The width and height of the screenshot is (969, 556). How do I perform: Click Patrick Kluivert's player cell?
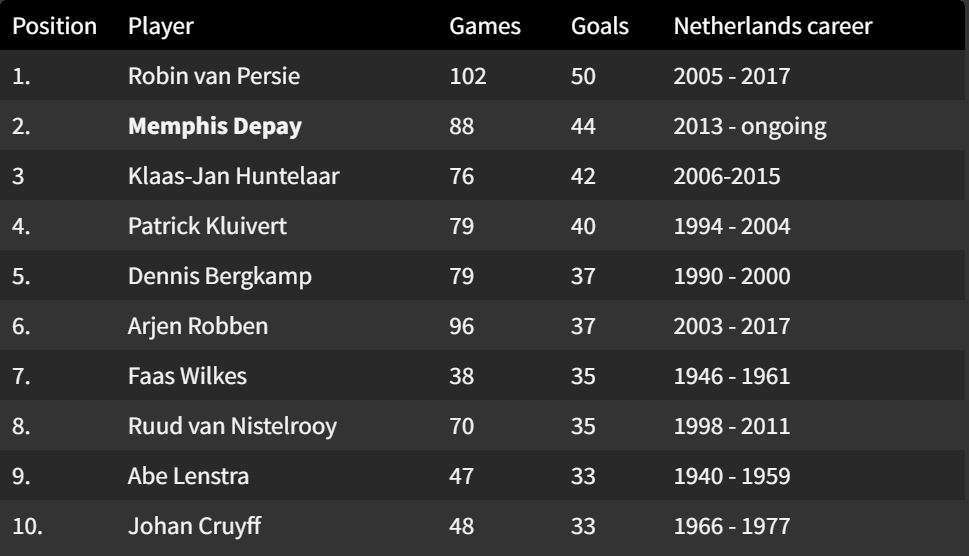coord(207,226)
